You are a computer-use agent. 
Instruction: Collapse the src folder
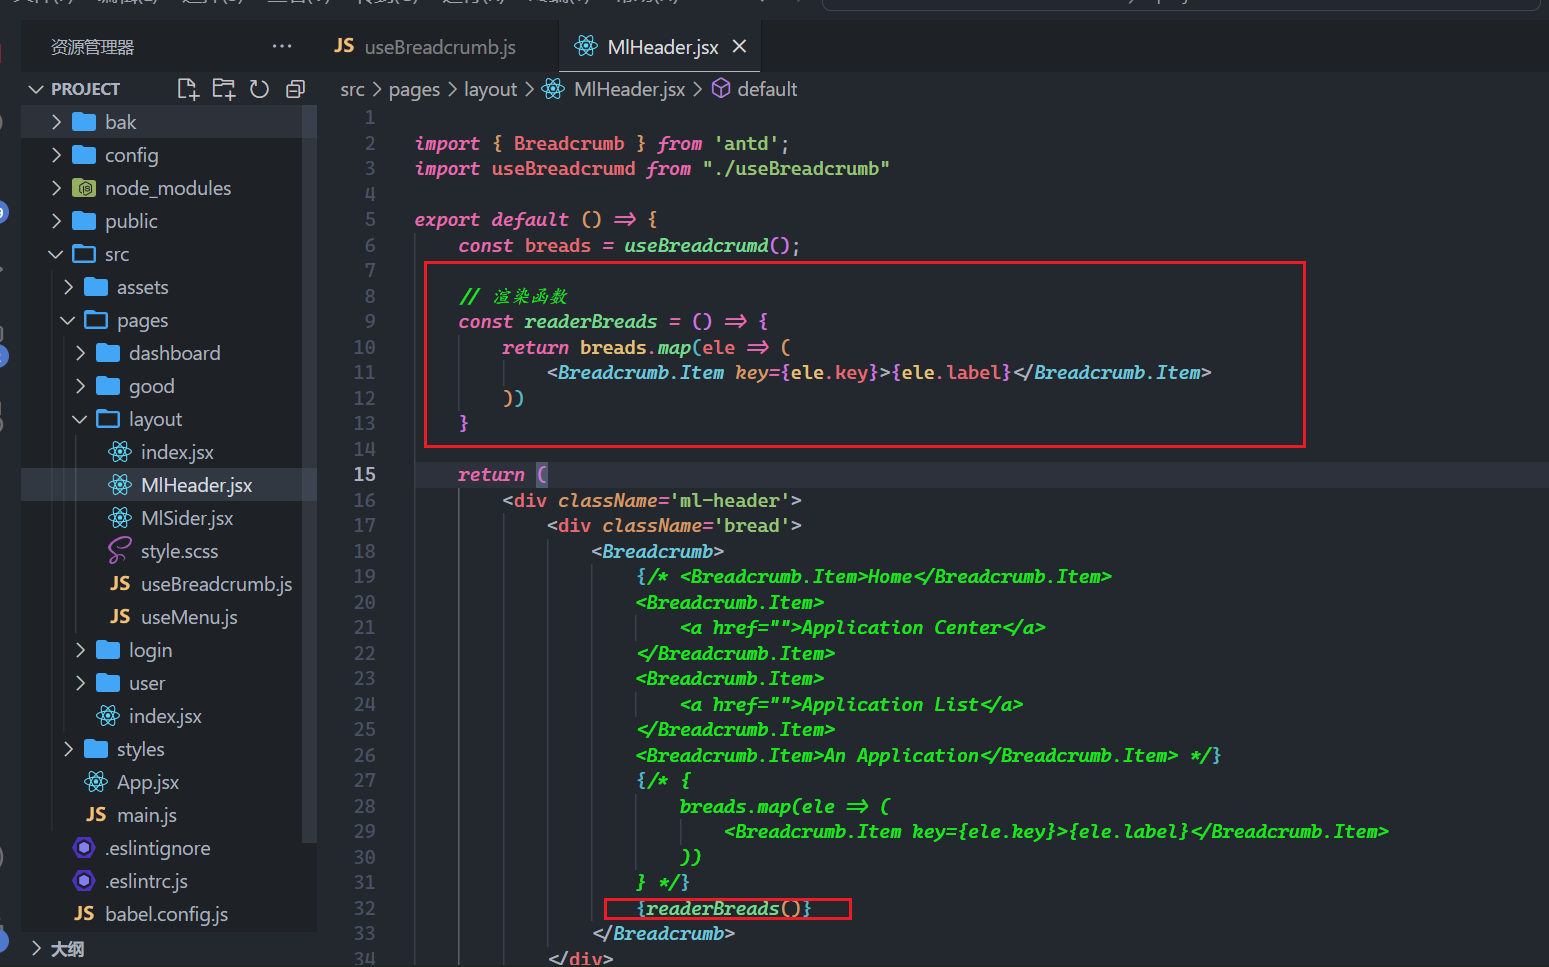coord(56,254)
